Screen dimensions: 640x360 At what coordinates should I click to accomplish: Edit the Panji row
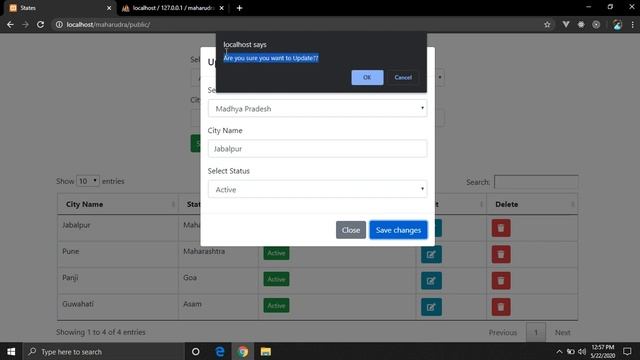431,281
